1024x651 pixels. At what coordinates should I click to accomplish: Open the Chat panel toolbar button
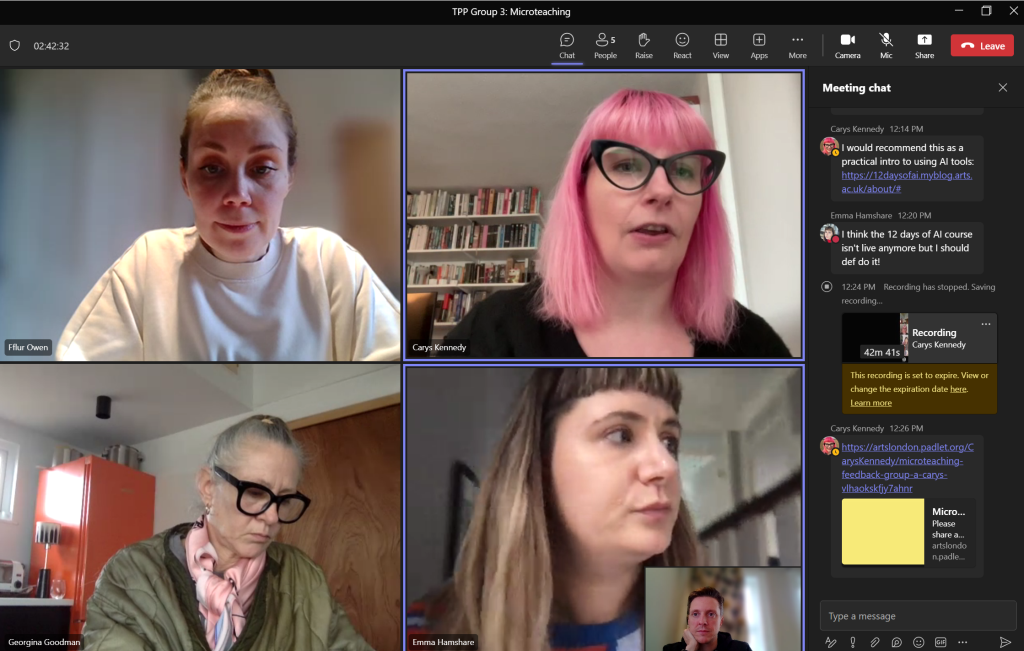coord(567,46)
